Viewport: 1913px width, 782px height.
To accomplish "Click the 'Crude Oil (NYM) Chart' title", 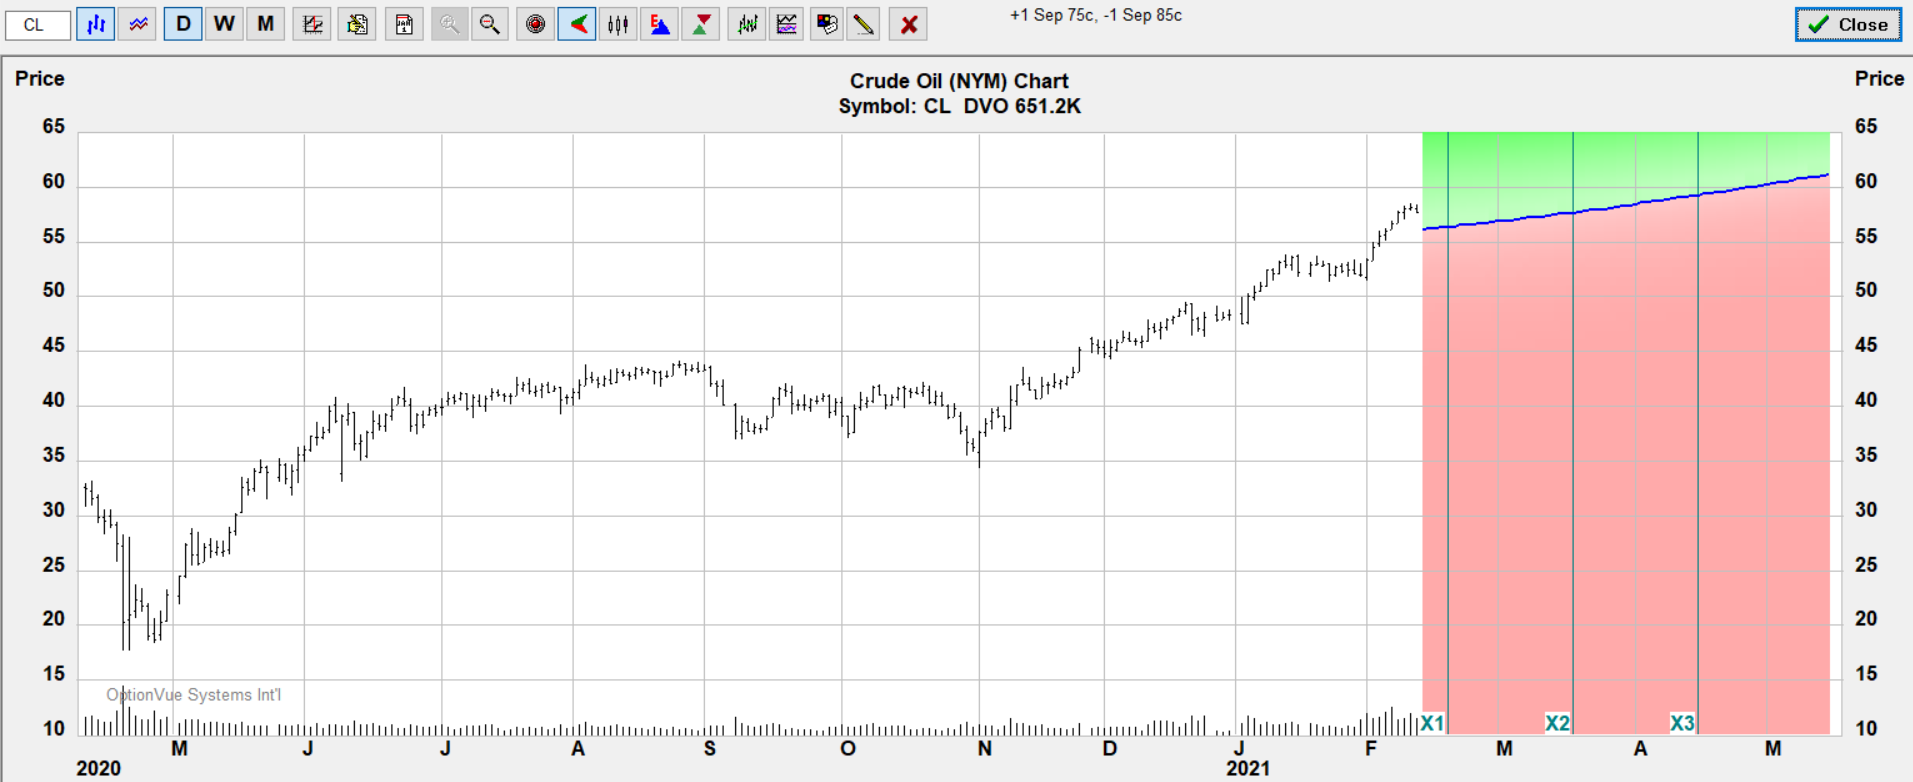I will click(959, 81).
